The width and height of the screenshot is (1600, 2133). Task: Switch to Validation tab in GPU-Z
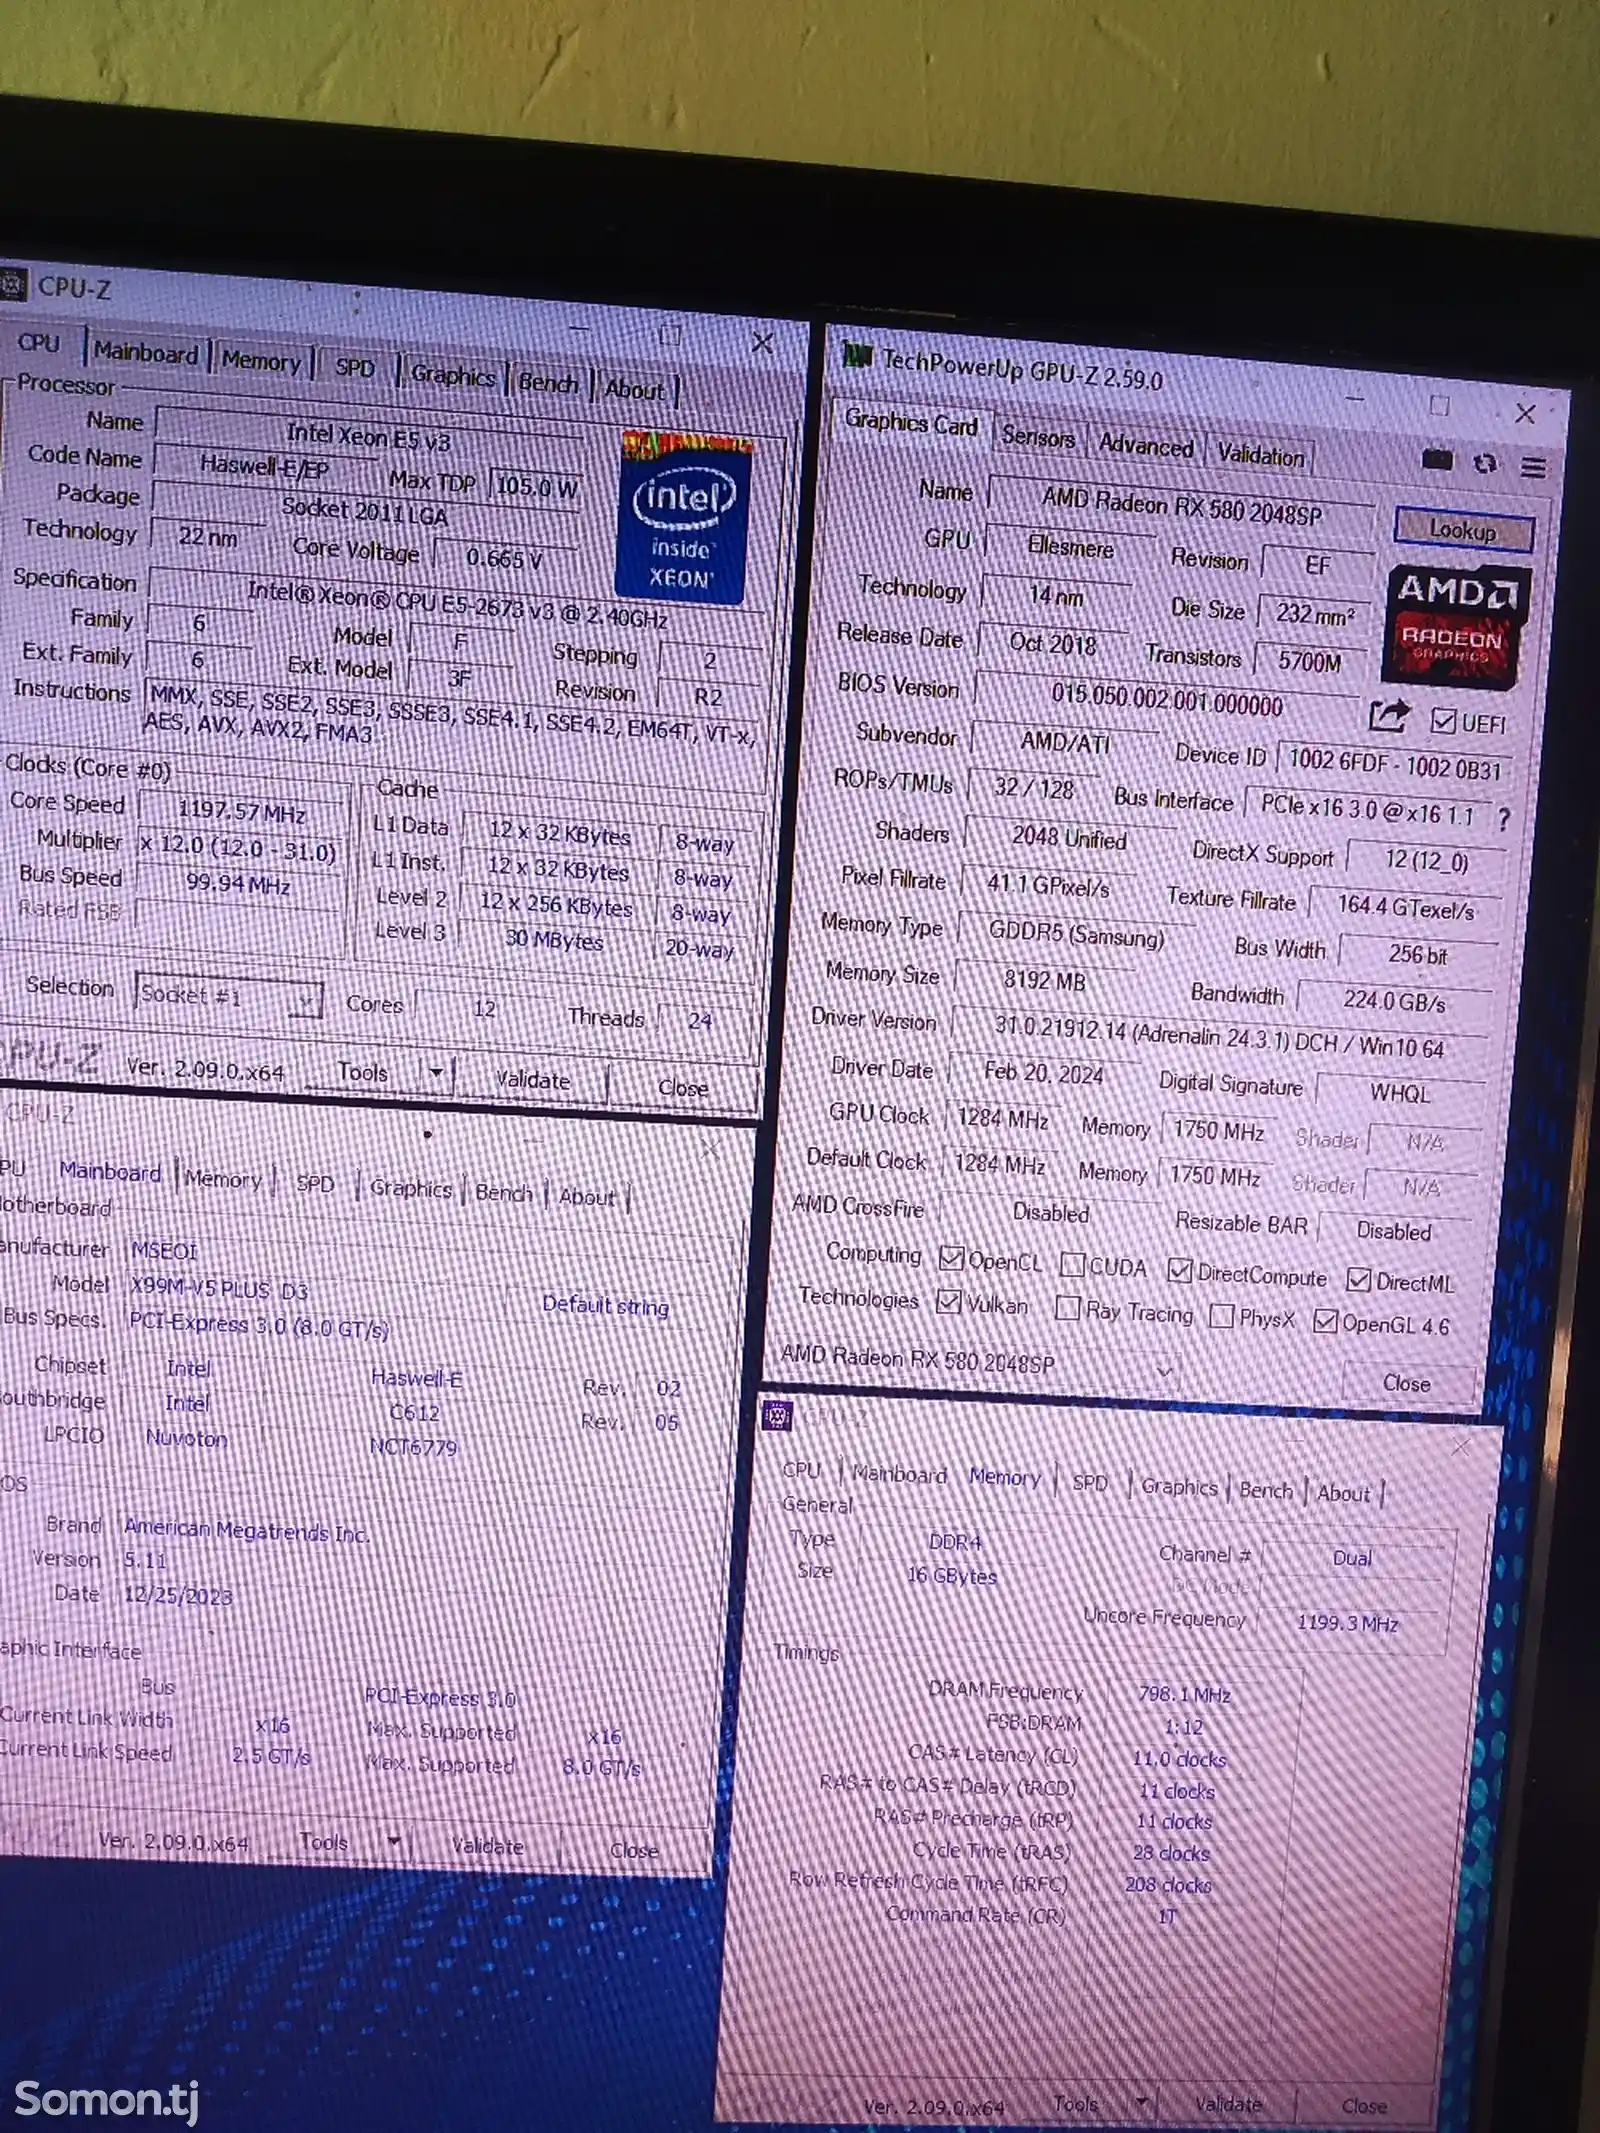[1260, 456]
